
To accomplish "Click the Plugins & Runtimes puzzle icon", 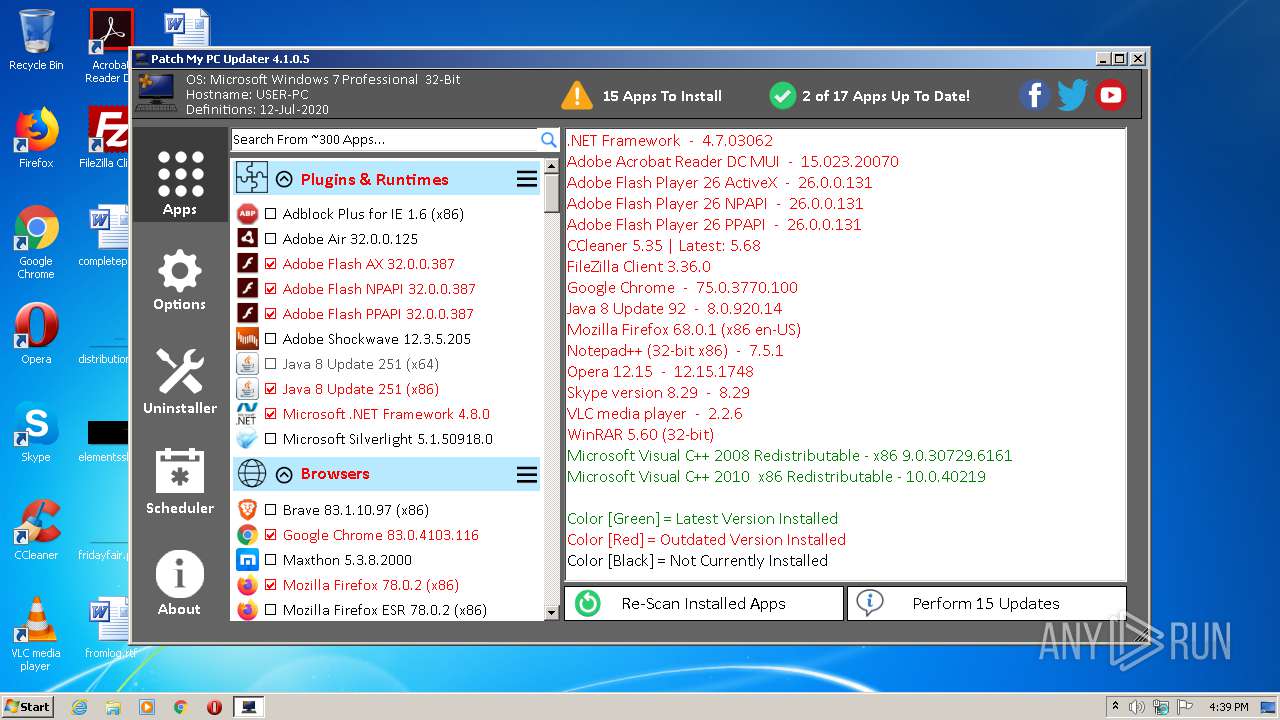I will 251,179.
